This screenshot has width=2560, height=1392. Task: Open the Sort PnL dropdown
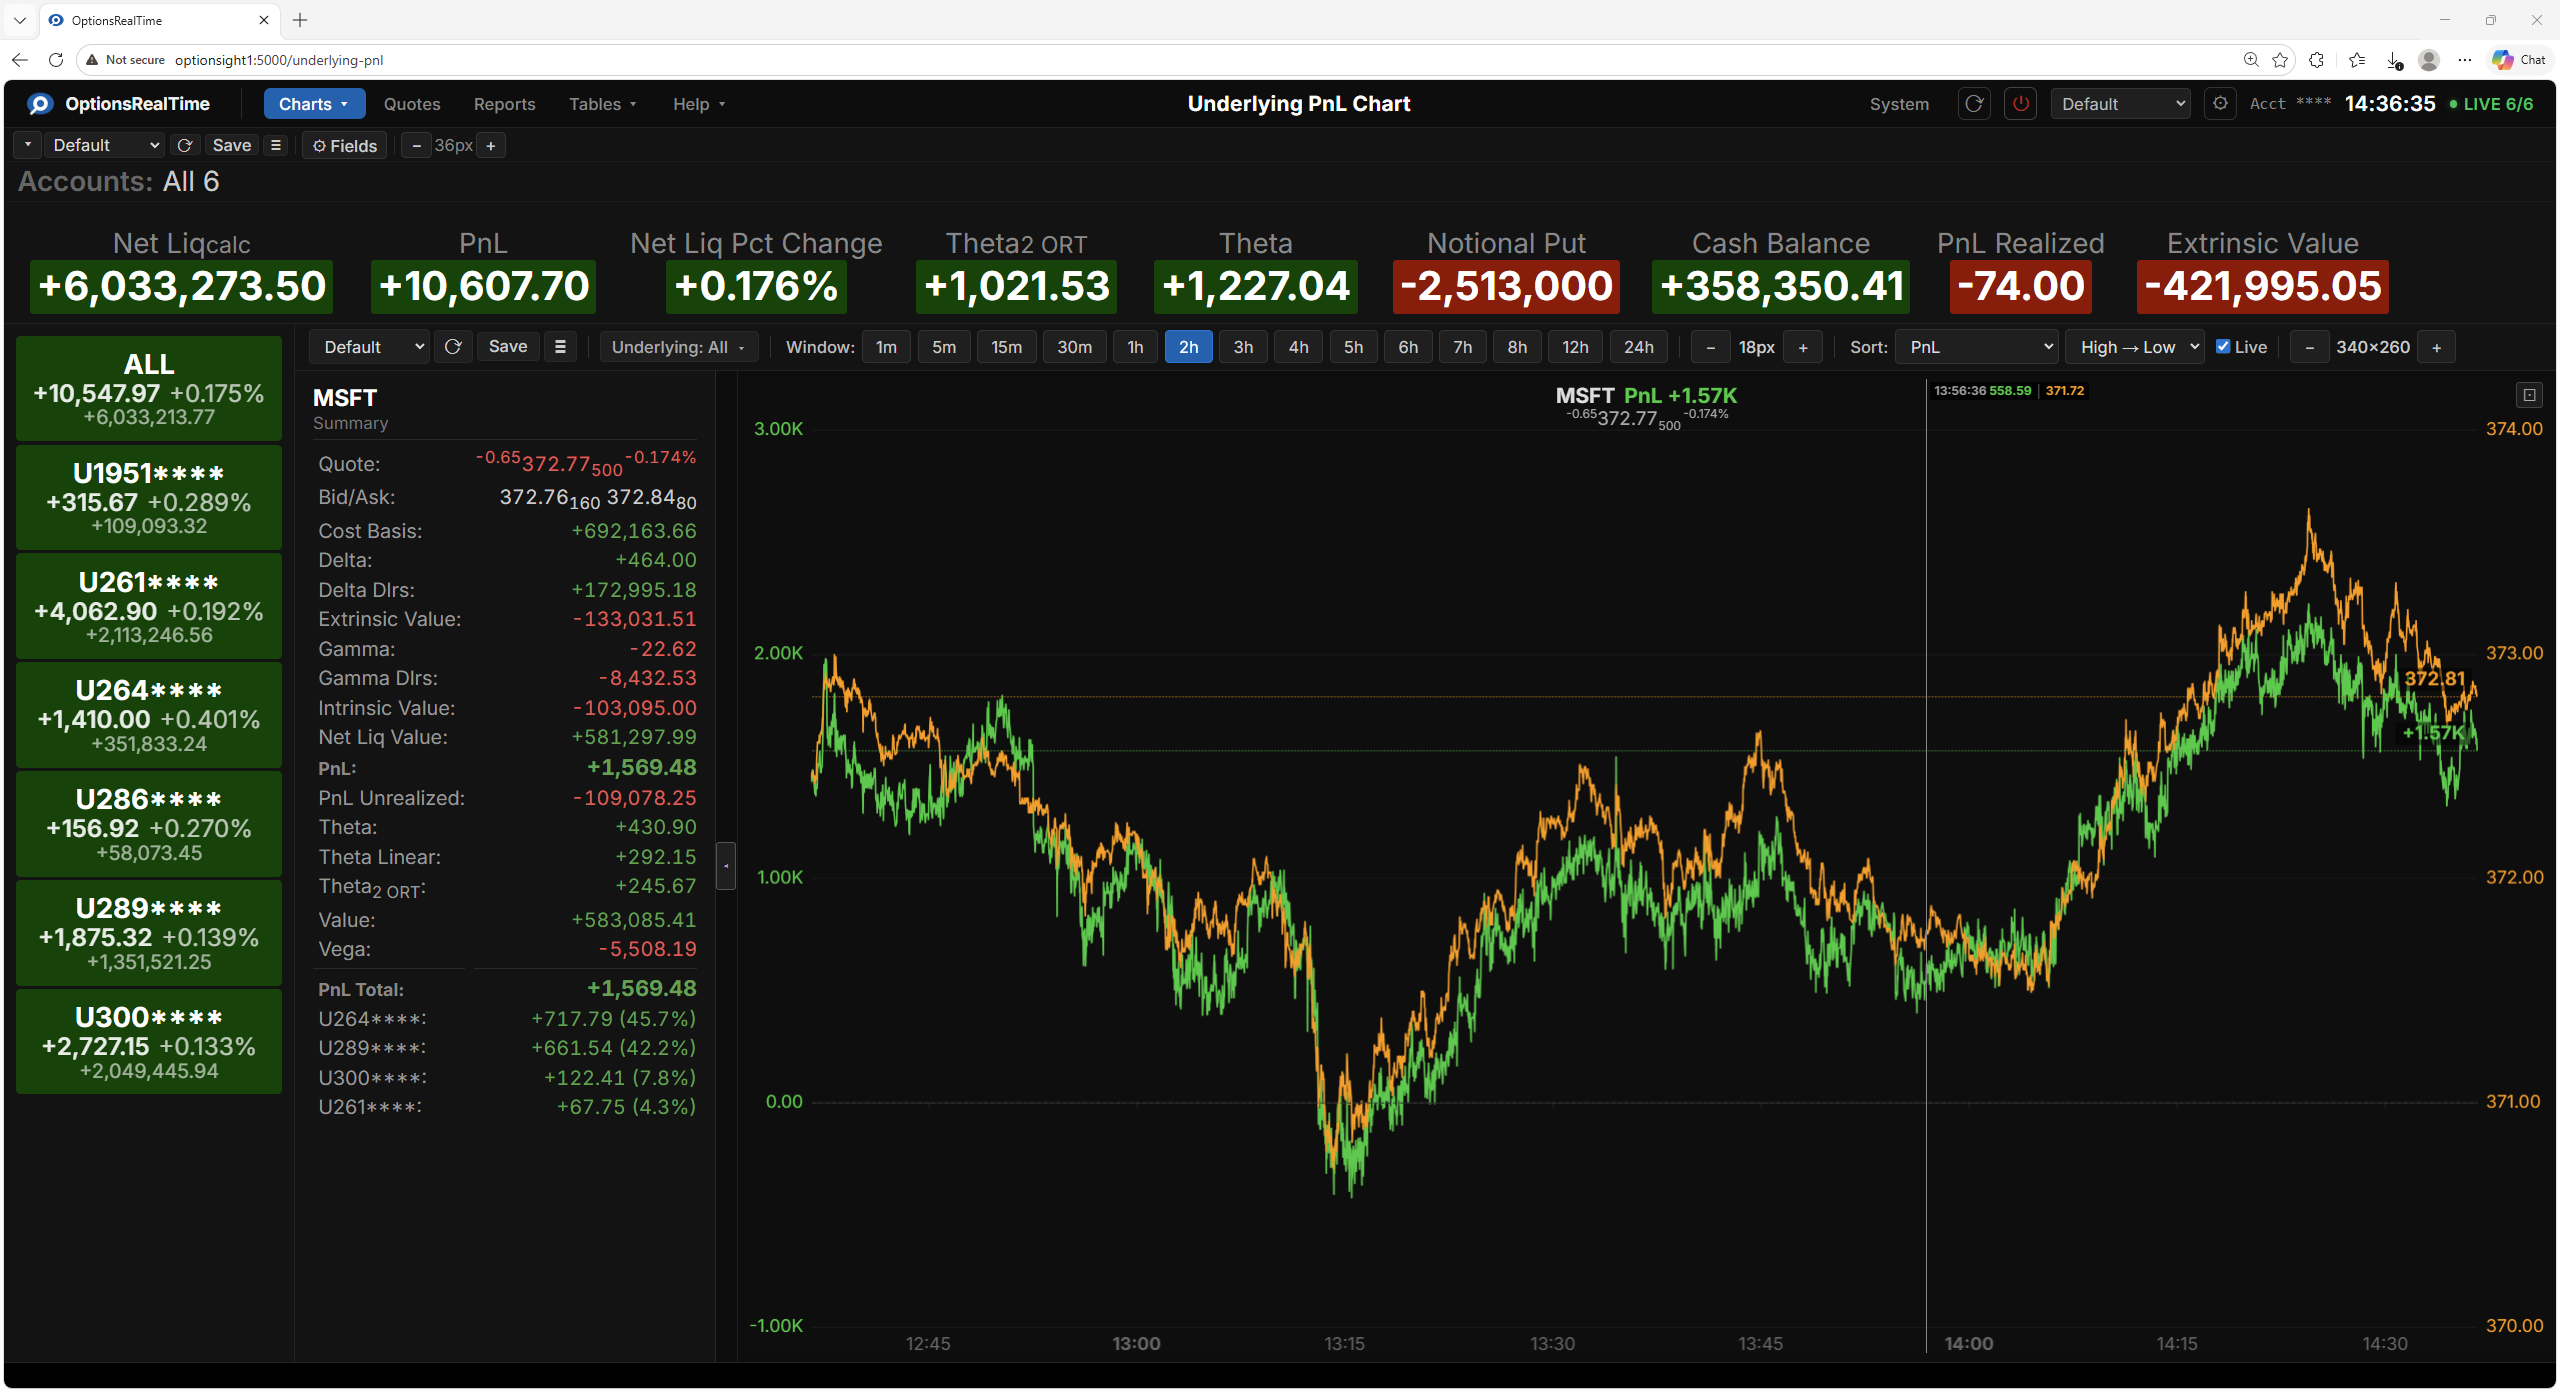pos(1976,347)
